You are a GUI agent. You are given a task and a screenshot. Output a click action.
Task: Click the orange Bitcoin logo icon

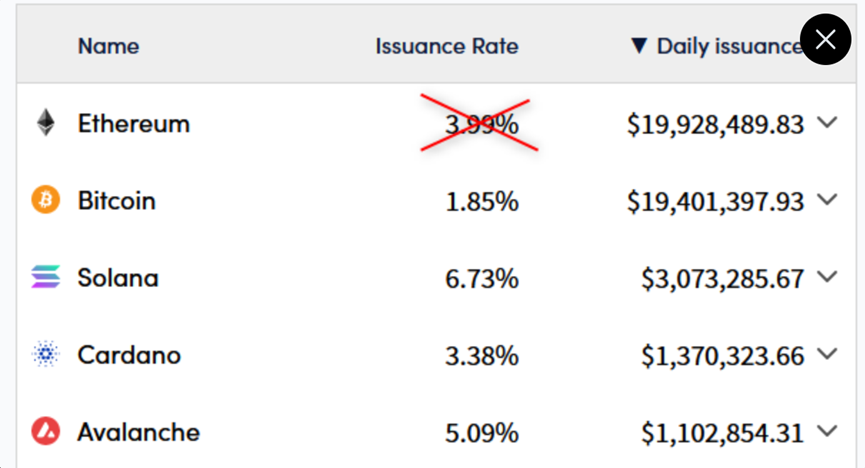46,200
